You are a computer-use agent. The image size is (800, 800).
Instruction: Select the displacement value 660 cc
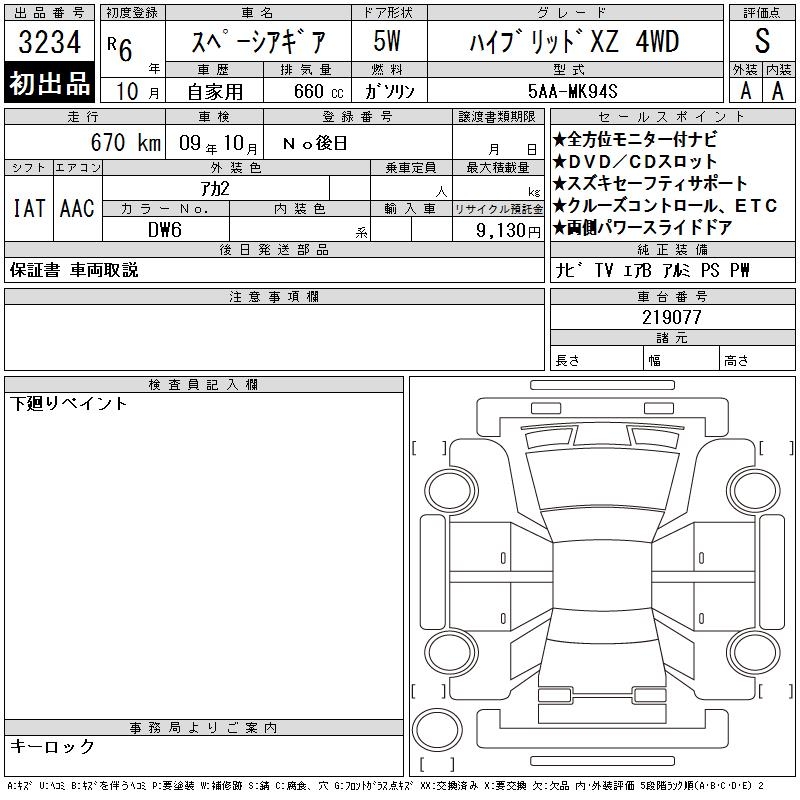pyautogui.click(x=318, y=91)
